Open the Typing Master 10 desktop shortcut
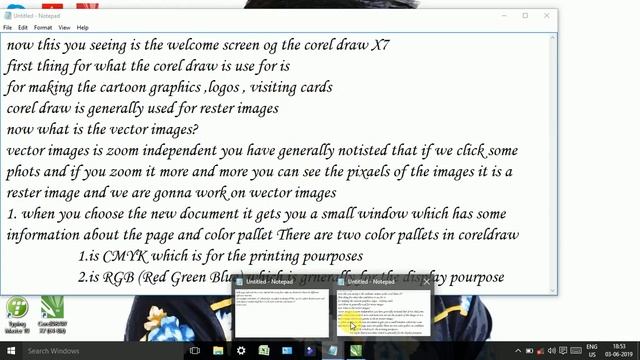Viewport: 640px width, 360px height. (17, 315)
